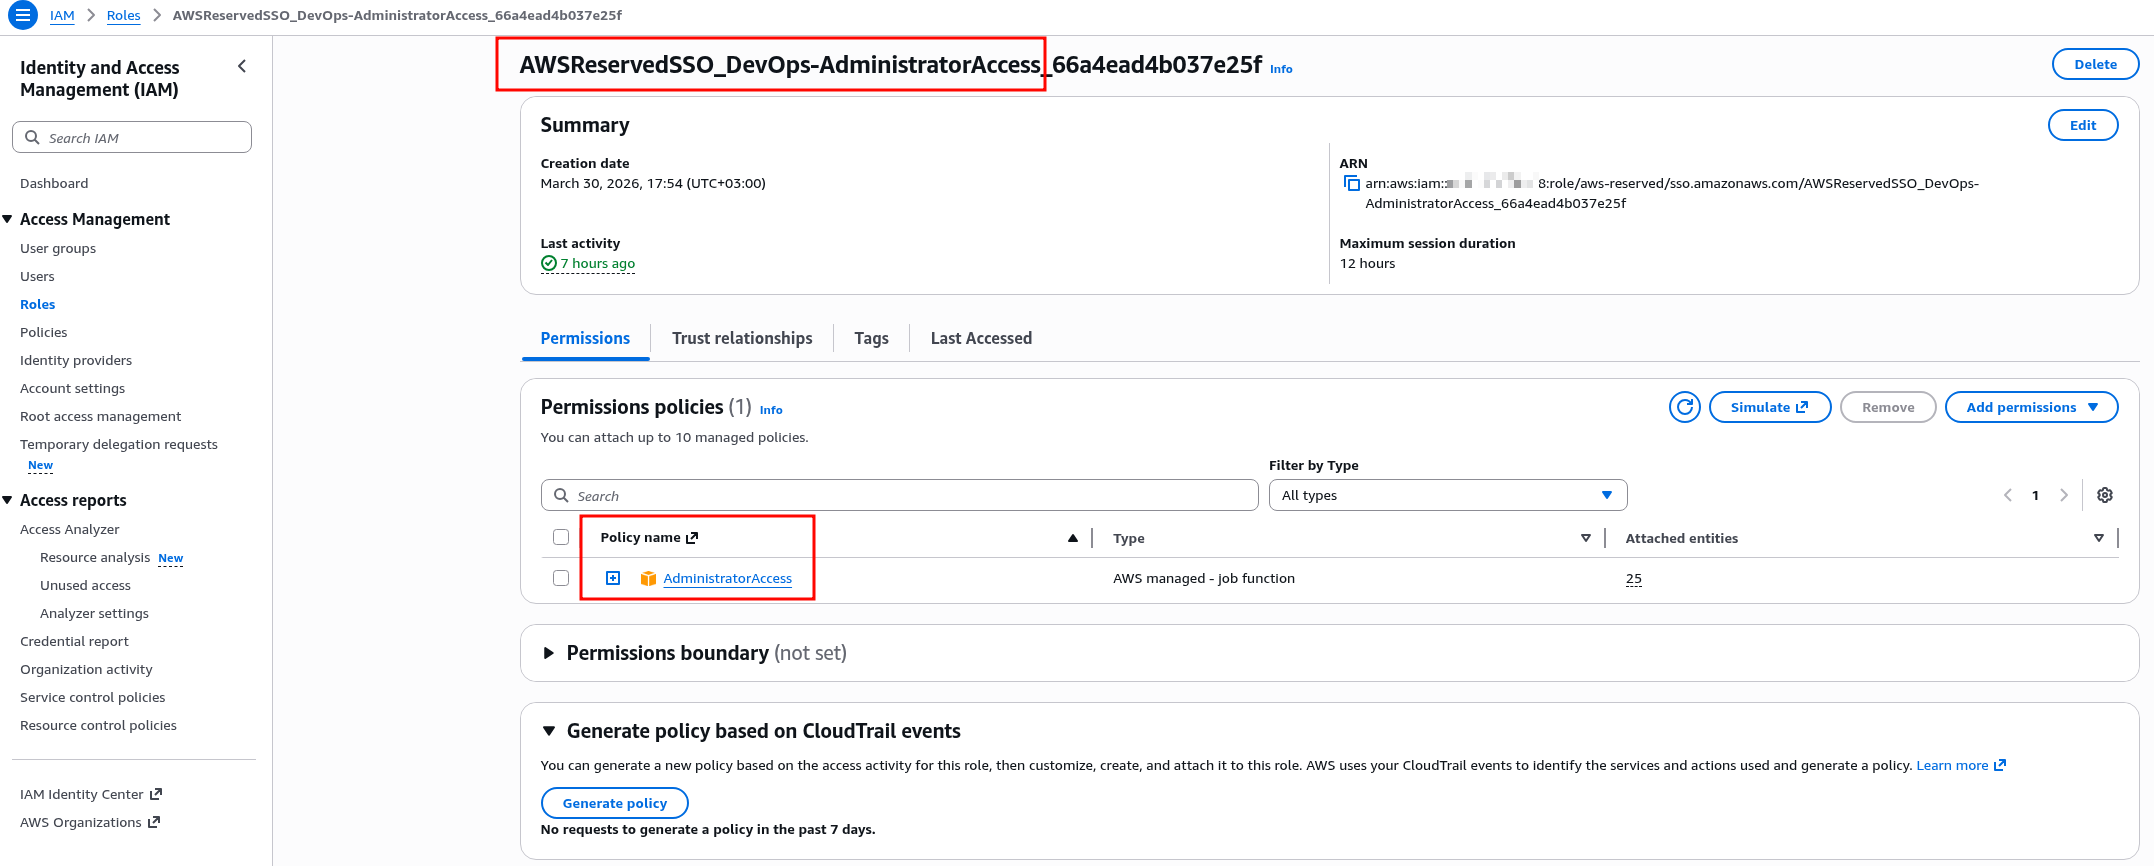Open the AdministratorAccess policy link

click(x=727, y=579)
